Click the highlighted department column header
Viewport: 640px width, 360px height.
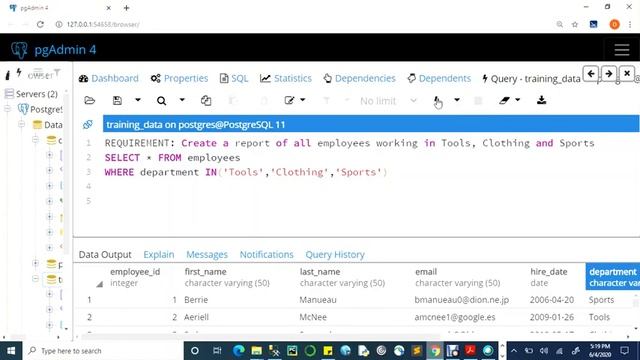coord(613,277)
